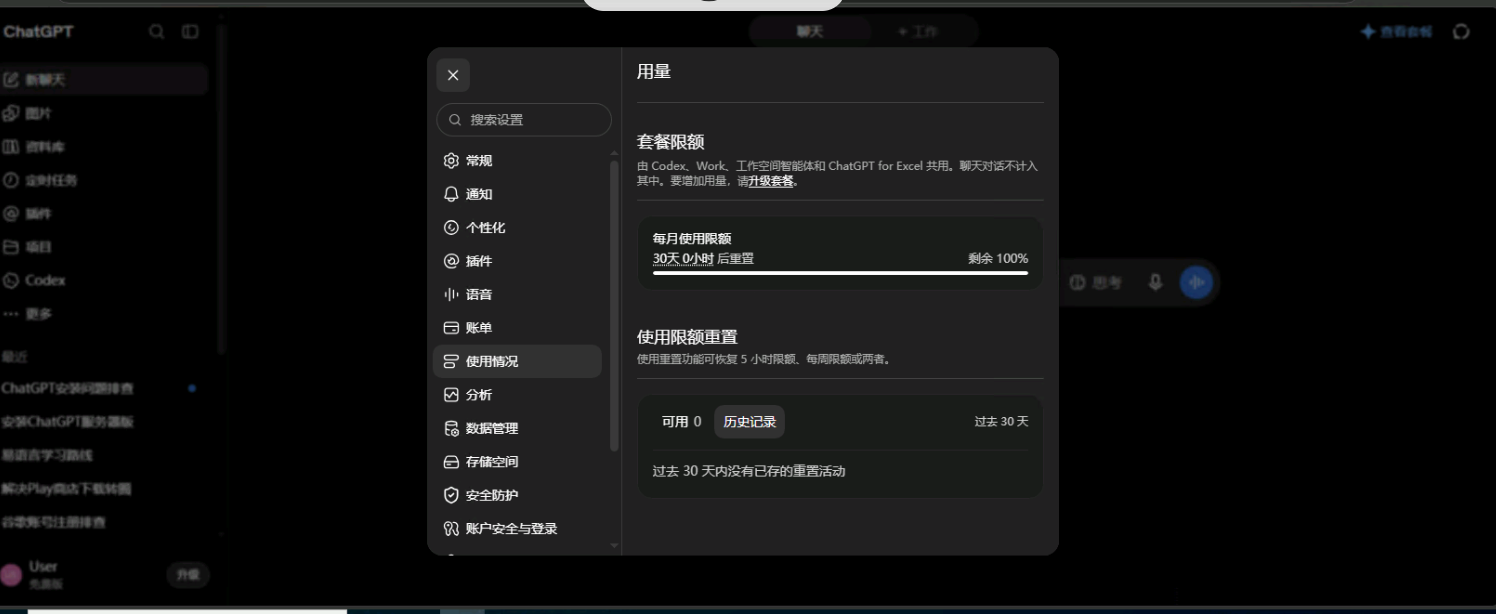
Task: Open the ChatGPT安装问题排查 chat
Action: tap(104, 388)
